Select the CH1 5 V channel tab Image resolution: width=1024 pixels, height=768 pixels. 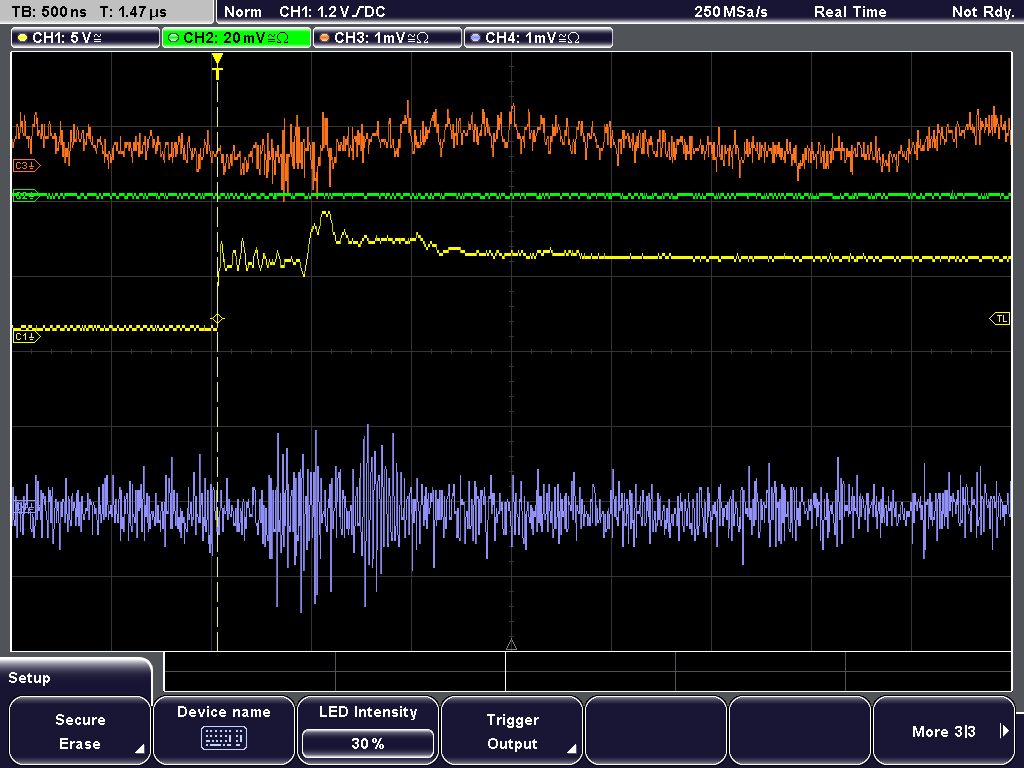(86, 38)
